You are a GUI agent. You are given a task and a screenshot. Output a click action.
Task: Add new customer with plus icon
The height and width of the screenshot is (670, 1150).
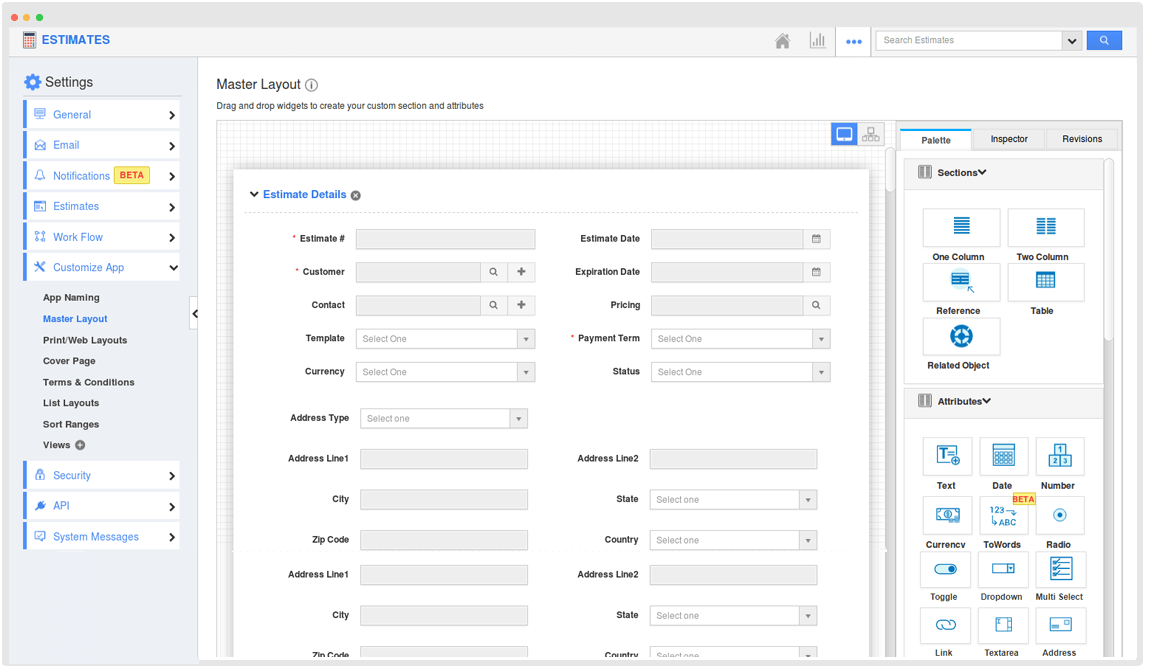pyautogui.click(x=521, y=272)
